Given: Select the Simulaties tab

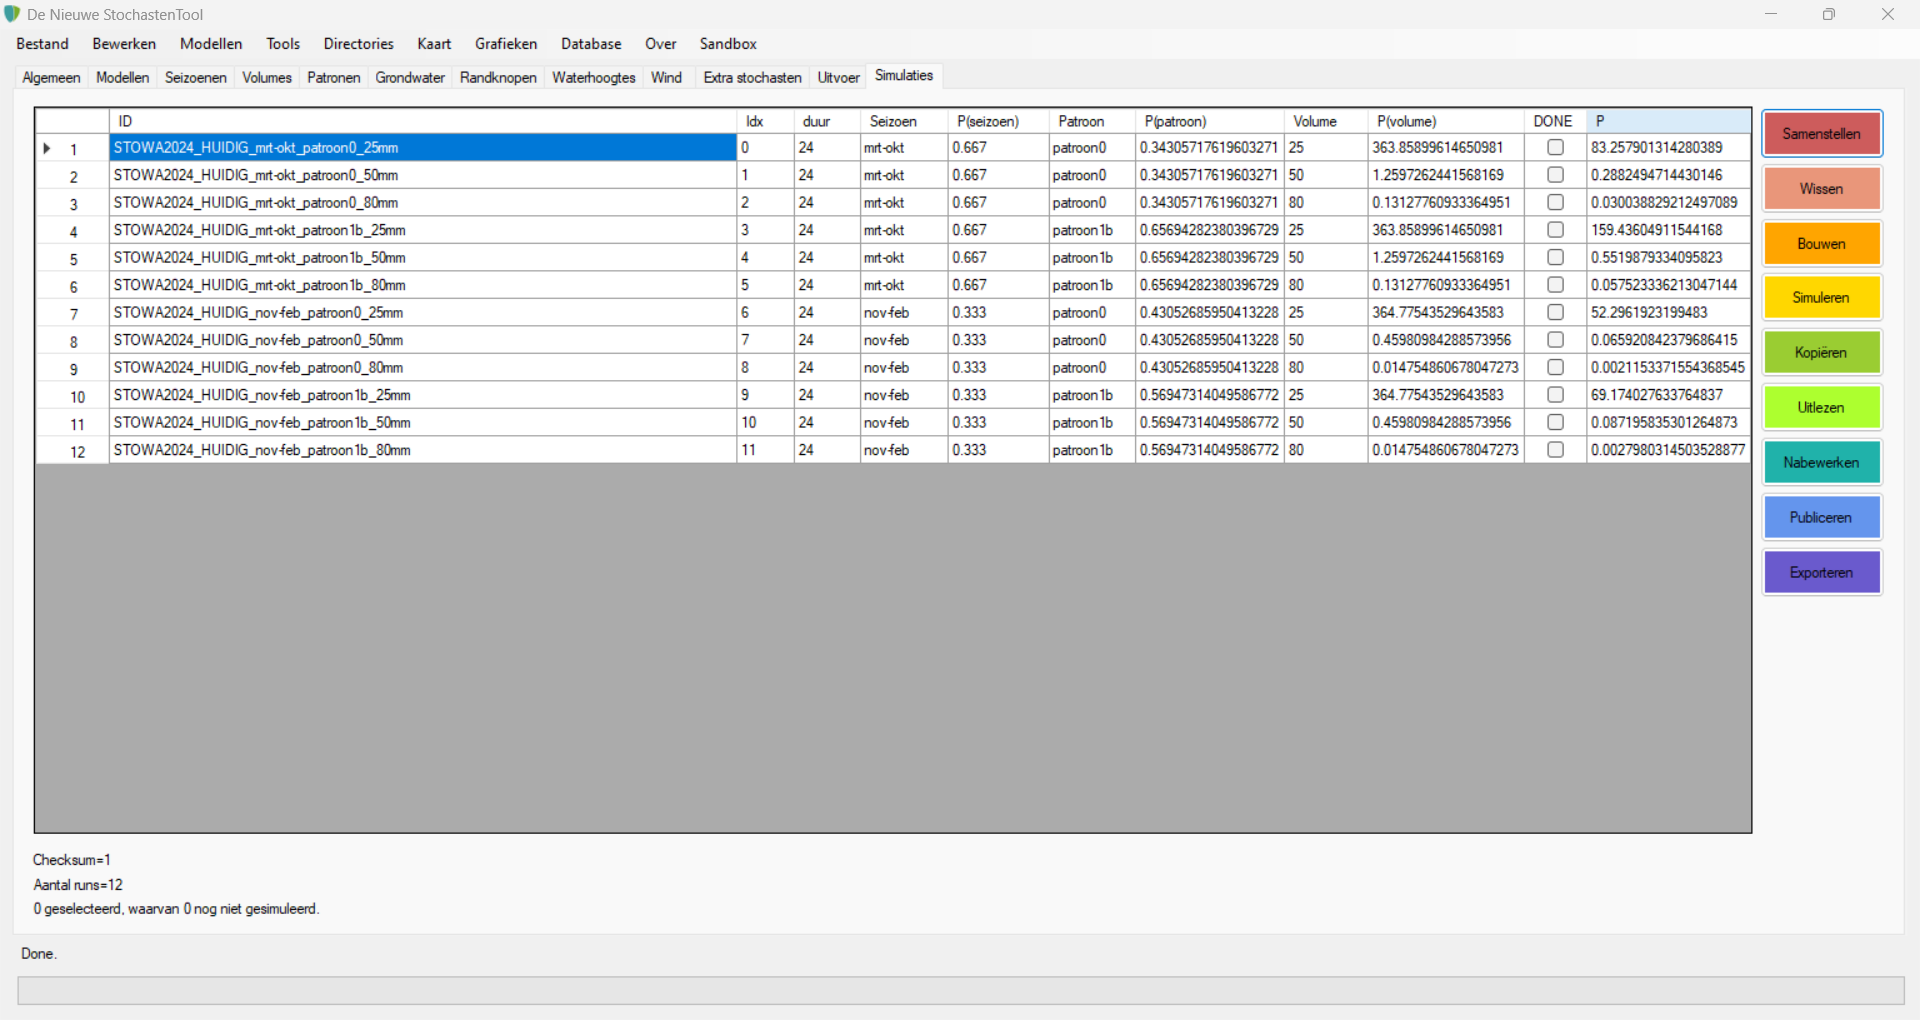Looking at the screenshot, I should [904, 76].
